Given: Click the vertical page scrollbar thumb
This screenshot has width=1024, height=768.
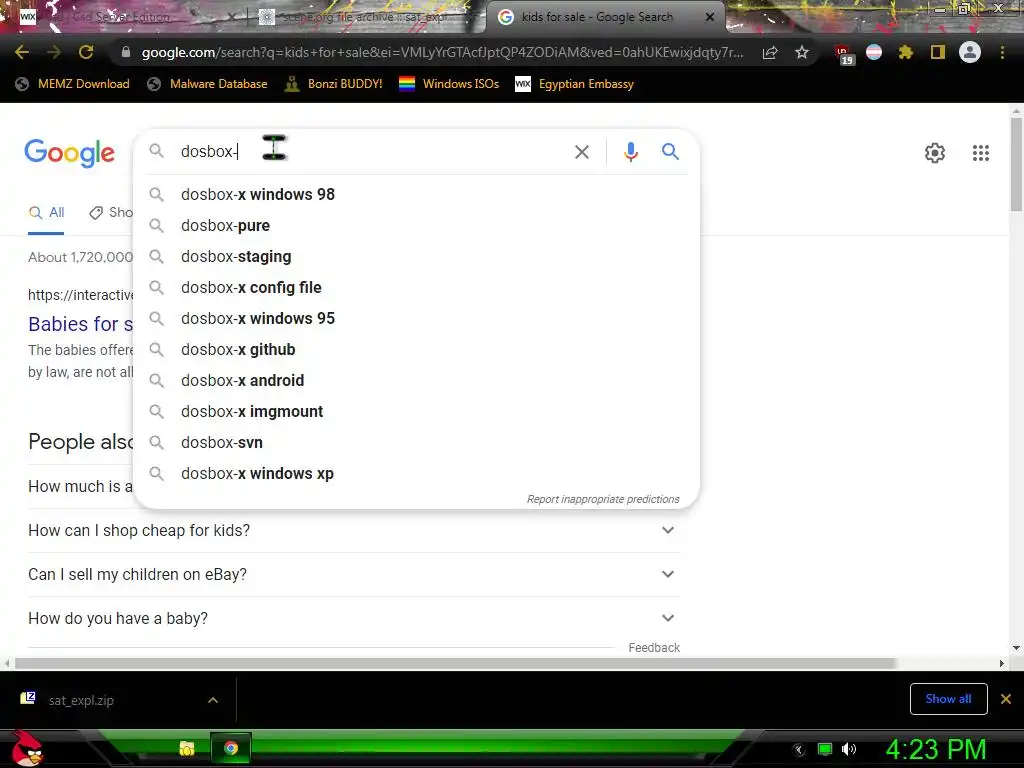Looking at the screenshot, I should [1016, 164].
